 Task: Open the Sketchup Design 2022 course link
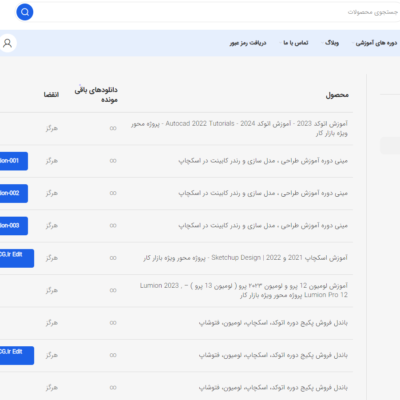(x=246, y=258)
